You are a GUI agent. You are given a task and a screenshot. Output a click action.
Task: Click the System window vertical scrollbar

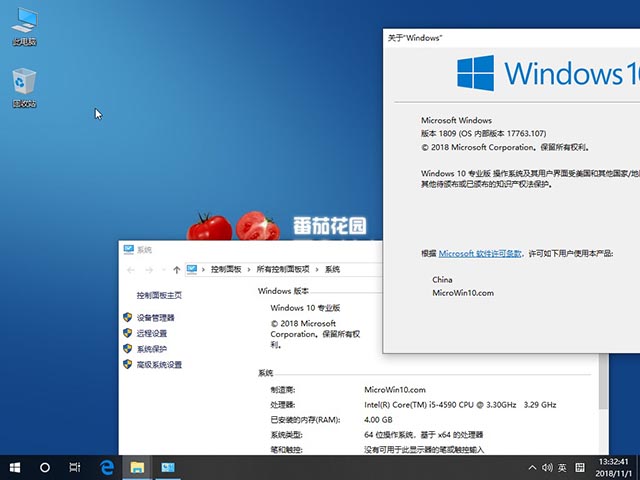(603, 381)
